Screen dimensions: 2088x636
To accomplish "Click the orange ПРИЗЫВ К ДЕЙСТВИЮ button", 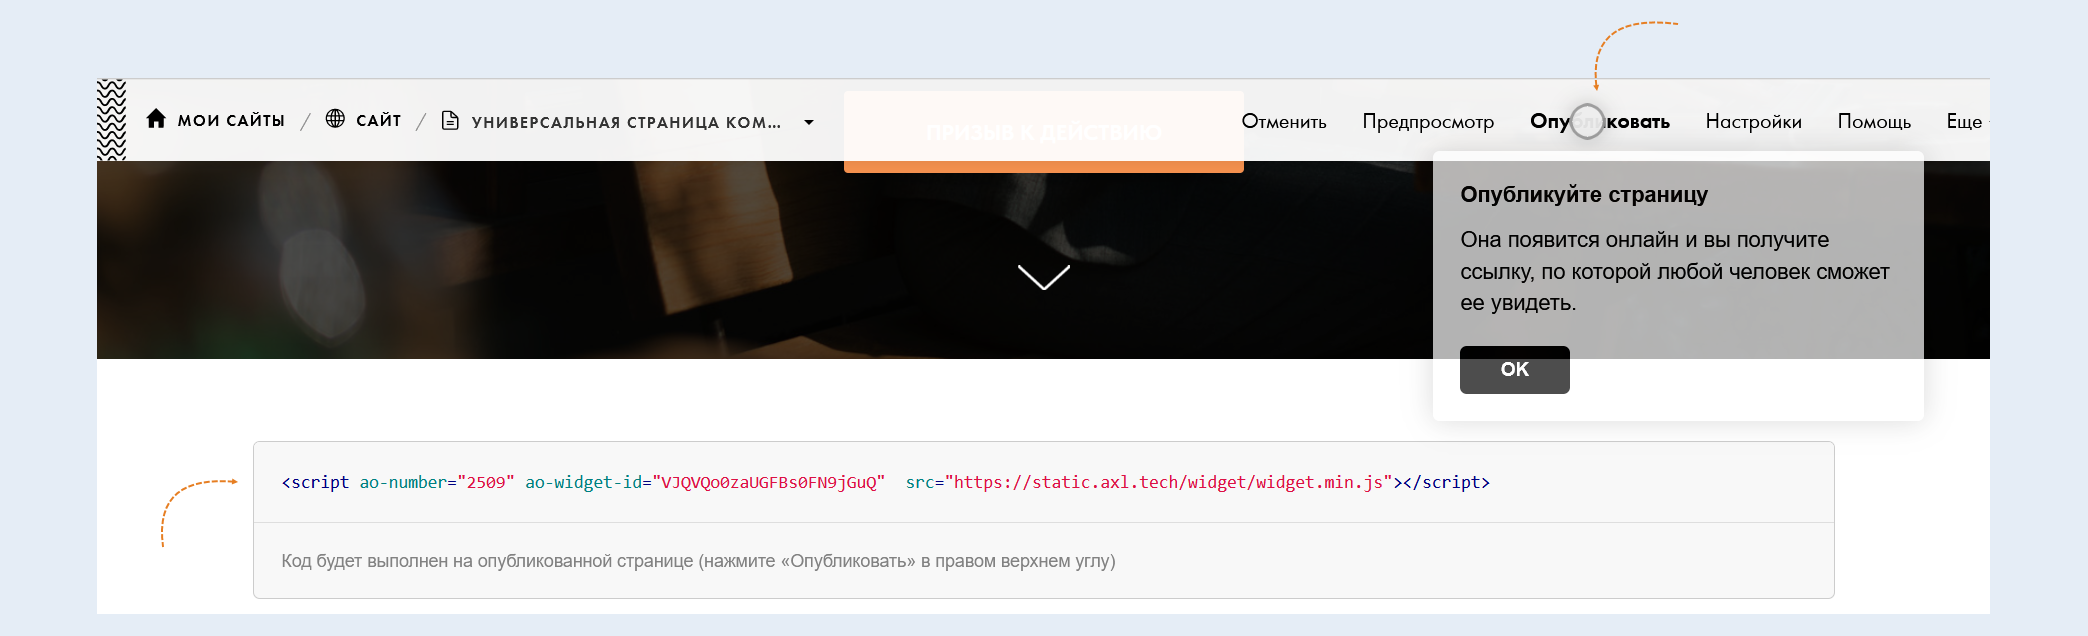I will coord(1043,132).
